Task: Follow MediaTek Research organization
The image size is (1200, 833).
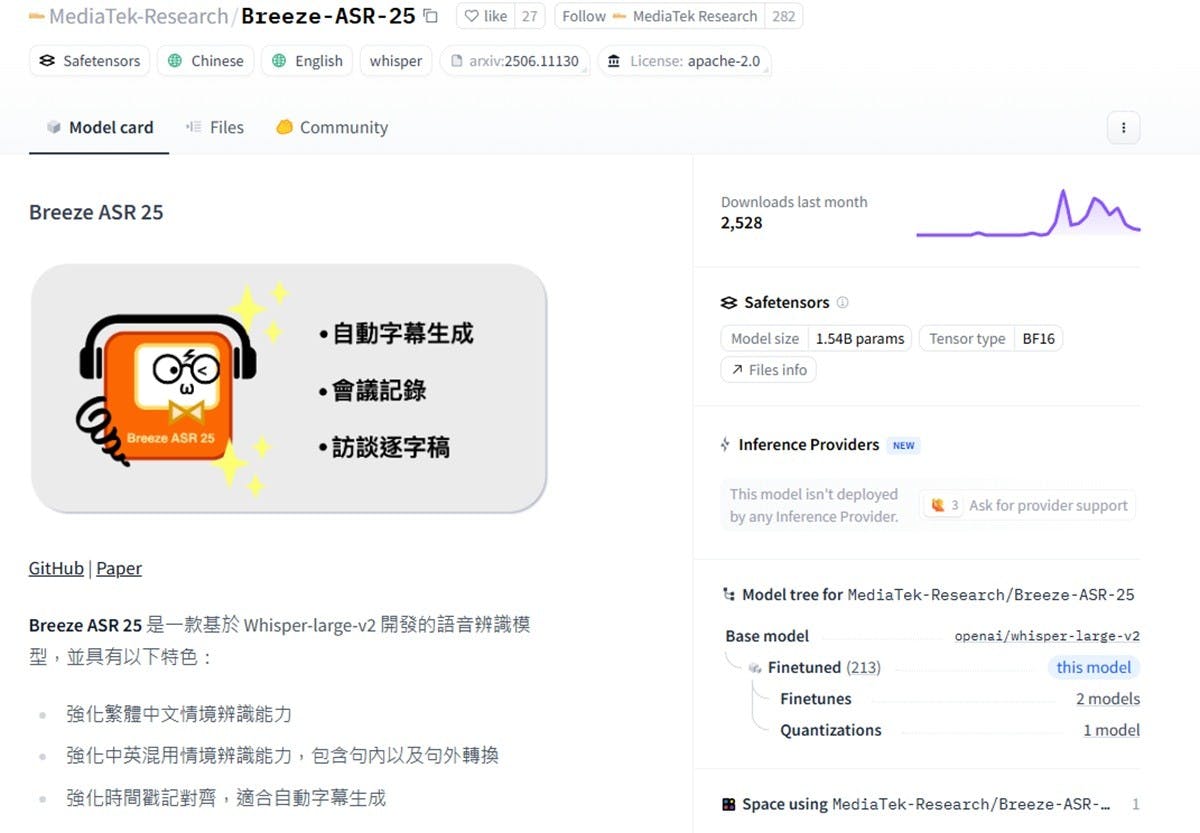Action: pos(659,16)
